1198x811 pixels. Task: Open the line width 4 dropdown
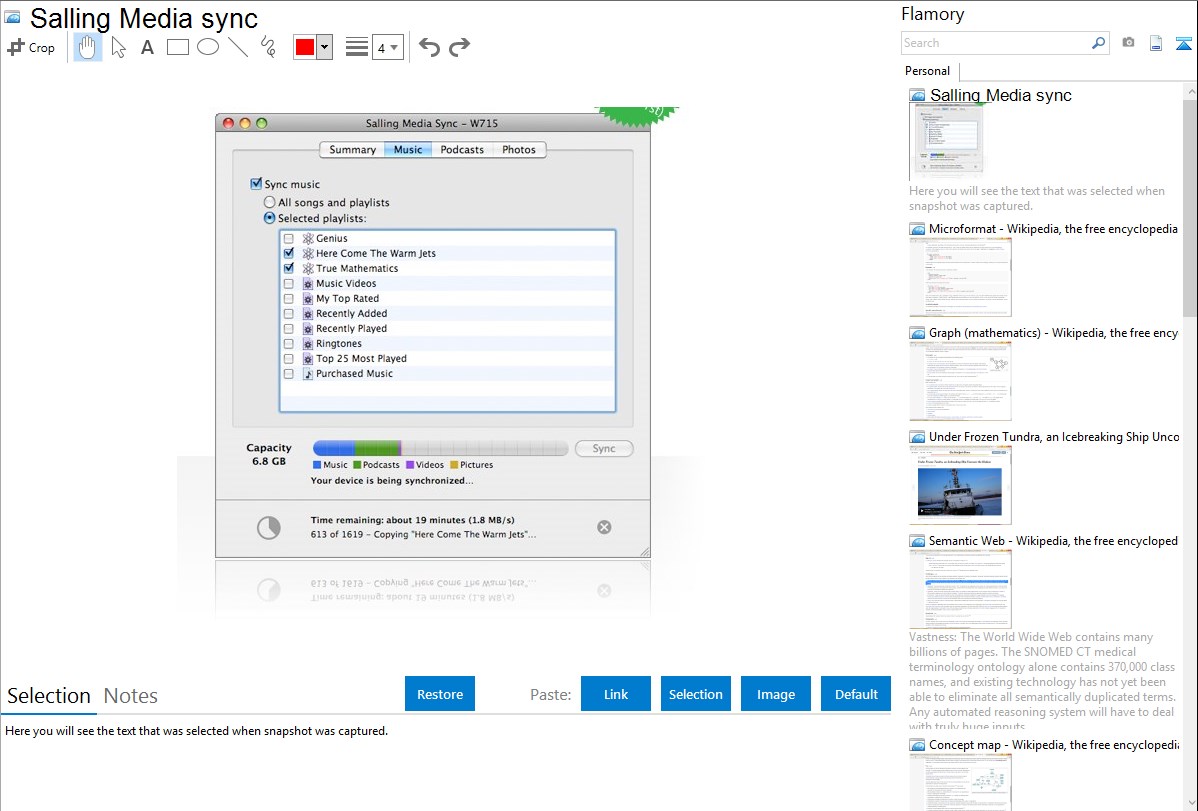(x=388, y=47)
